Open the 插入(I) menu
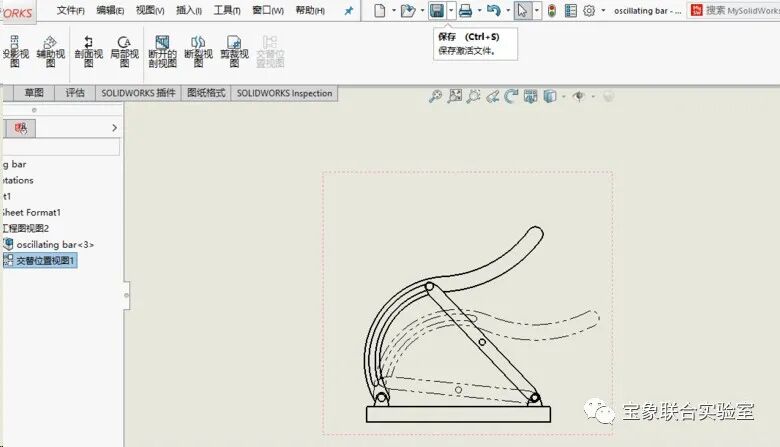This screenshot has width=780, height=447. 189,10
